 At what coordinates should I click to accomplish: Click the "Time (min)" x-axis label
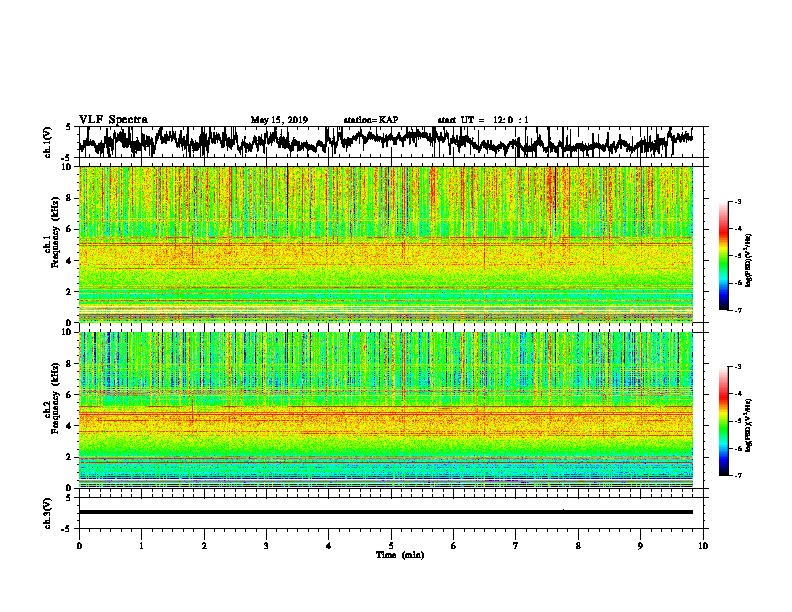tap(400, 555)
